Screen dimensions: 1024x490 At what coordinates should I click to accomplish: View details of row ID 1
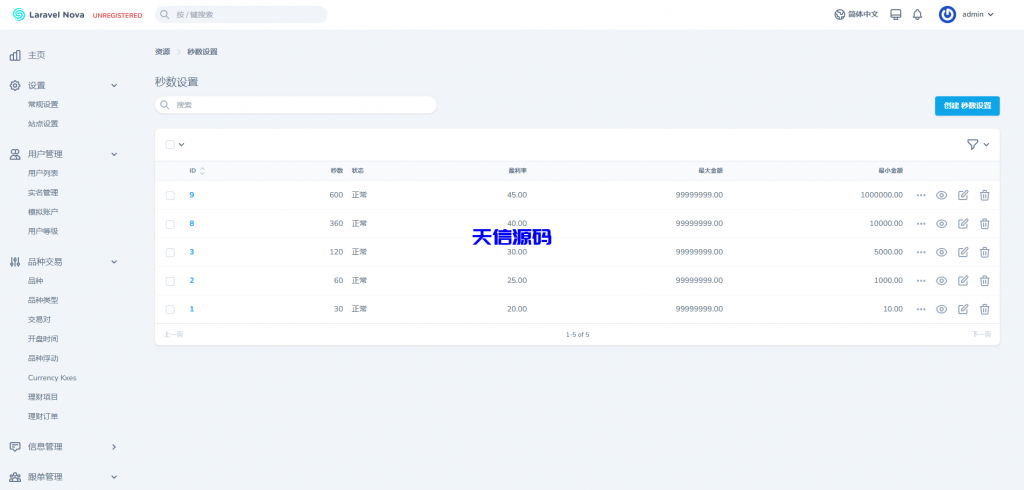[941, 309]
